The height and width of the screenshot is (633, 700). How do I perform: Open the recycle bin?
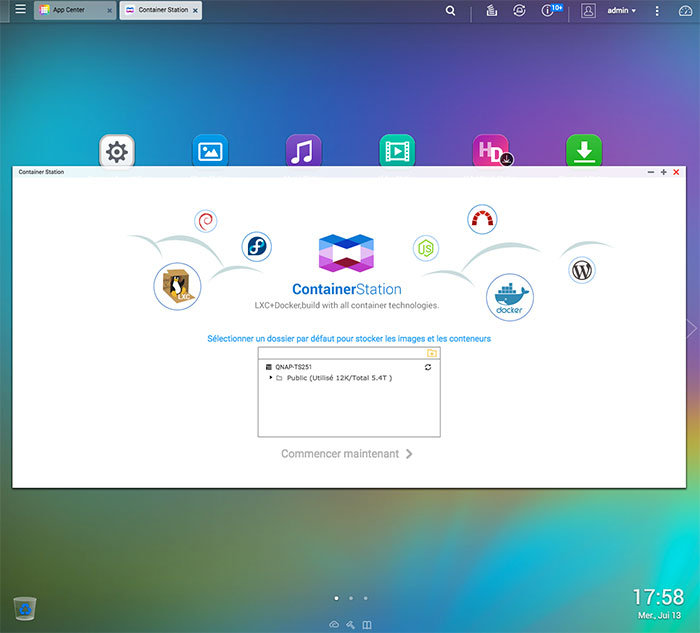pos(25,608)
